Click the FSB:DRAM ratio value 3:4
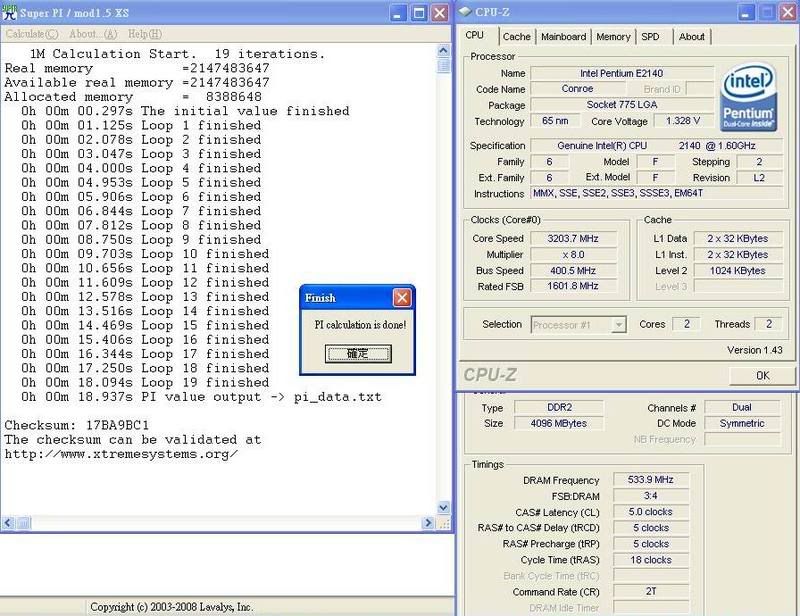 651,496
